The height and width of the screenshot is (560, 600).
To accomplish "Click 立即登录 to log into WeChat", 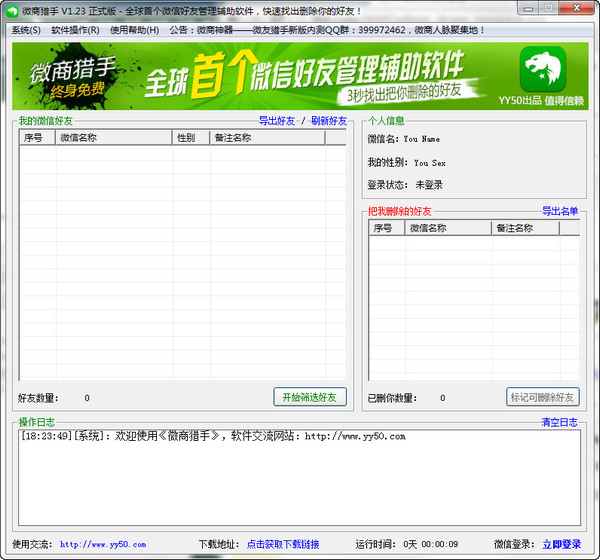I will point(561,544).
